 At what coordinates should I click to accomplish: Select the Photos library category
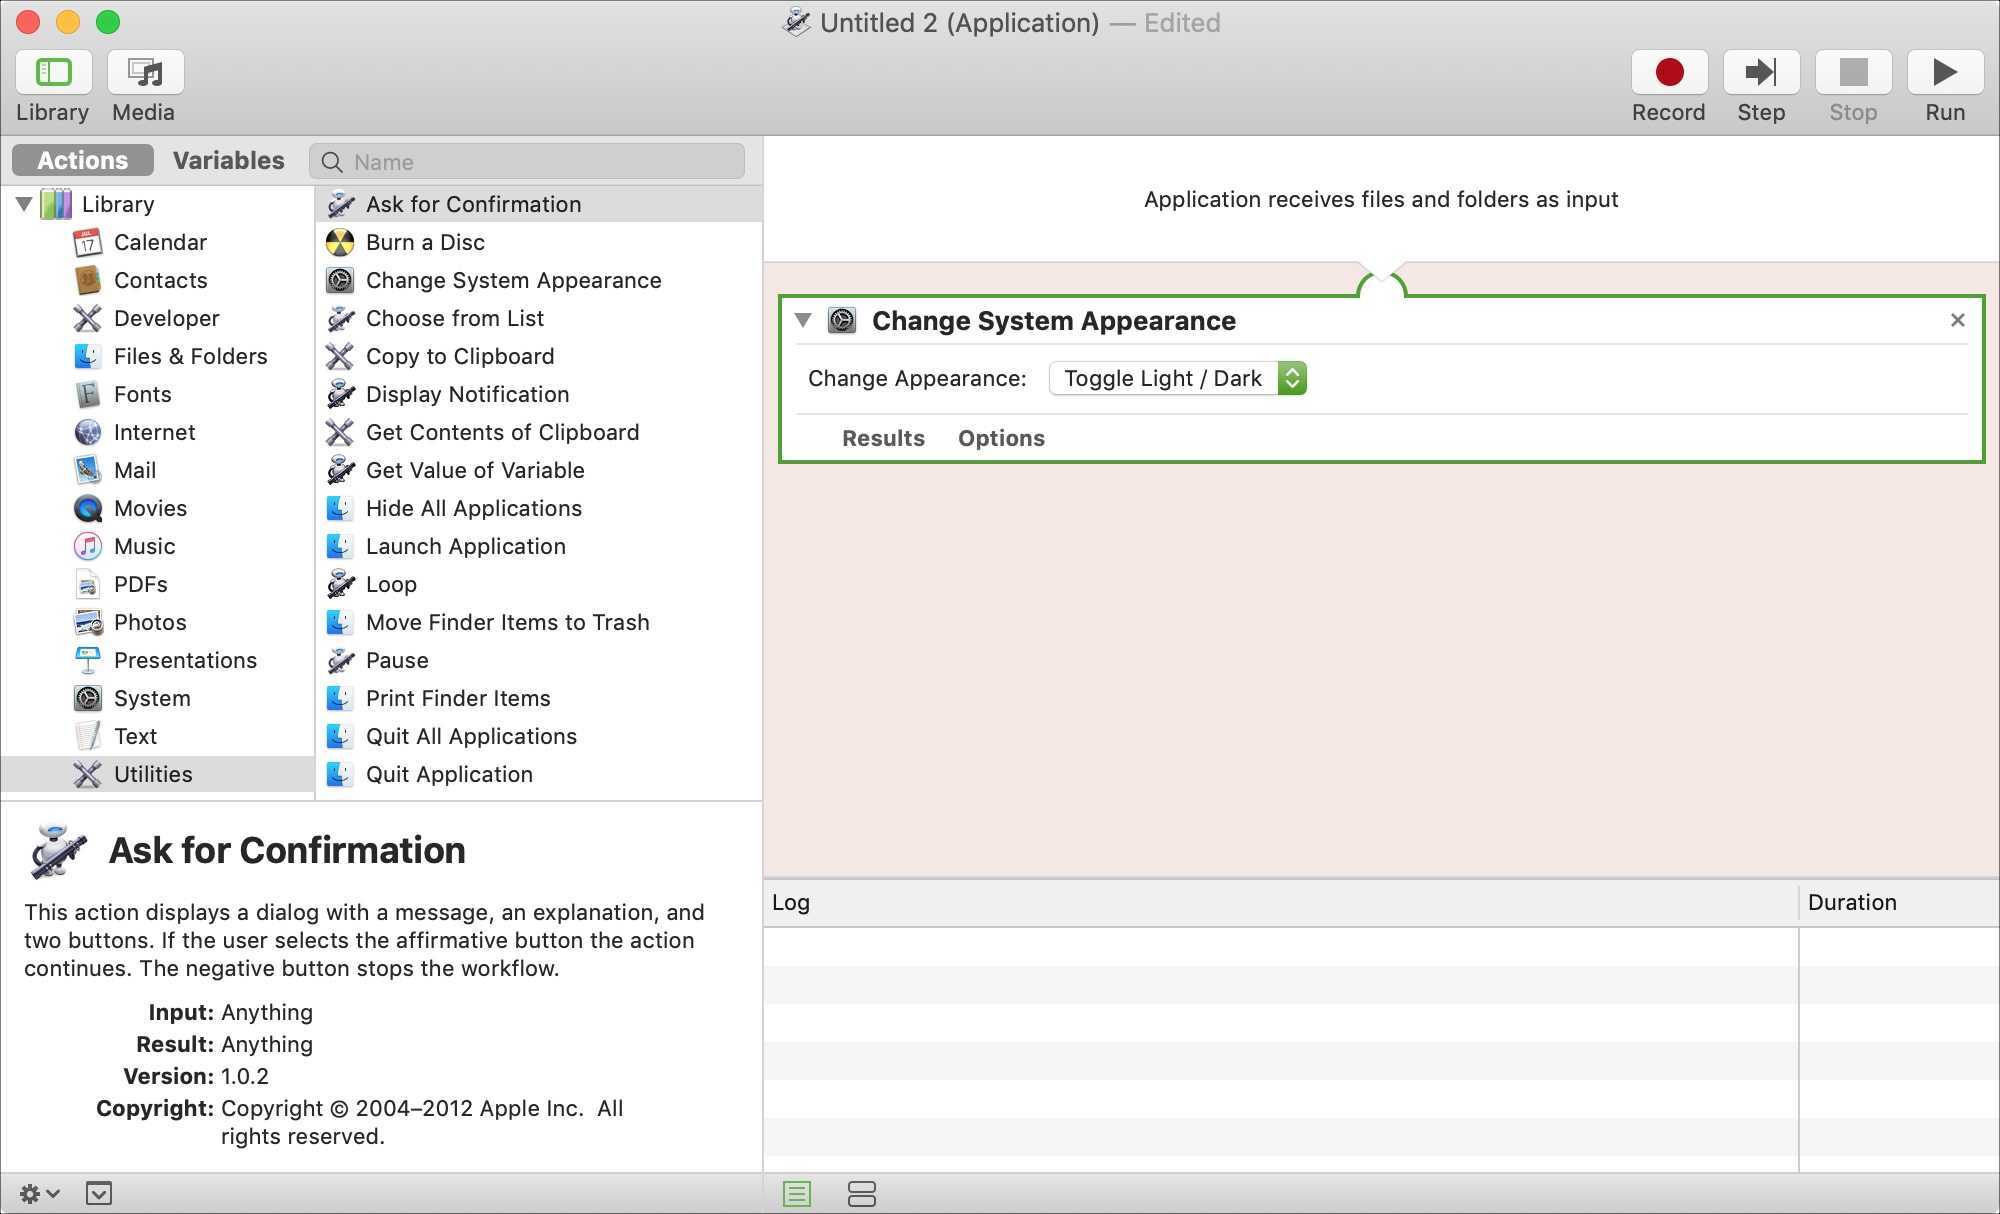(150, 622)
